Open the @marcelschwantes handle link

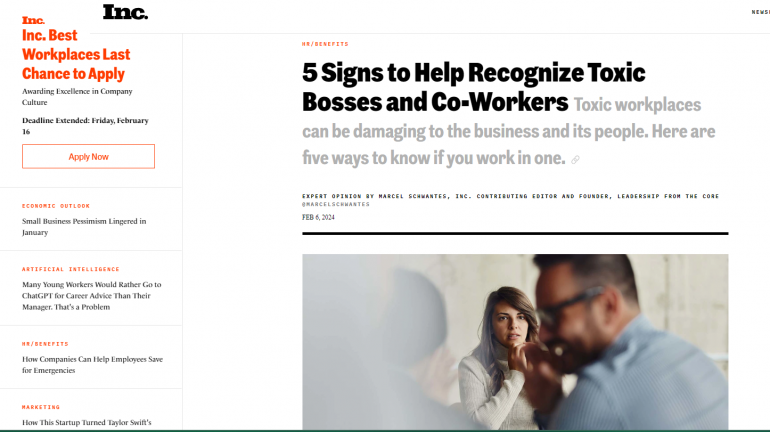pyautogui.click(x=336, y=204)
